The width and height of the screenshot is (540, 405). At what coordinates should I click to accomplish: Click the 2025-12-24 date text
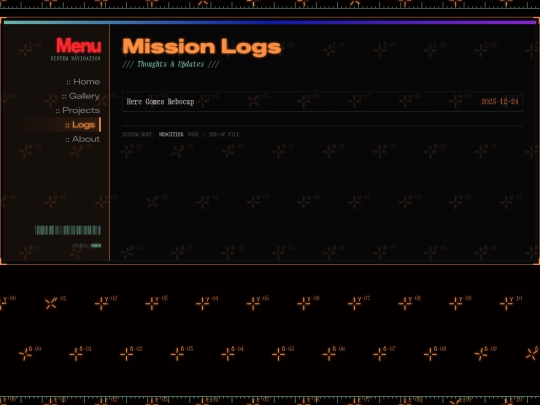[x=499, y=101]
